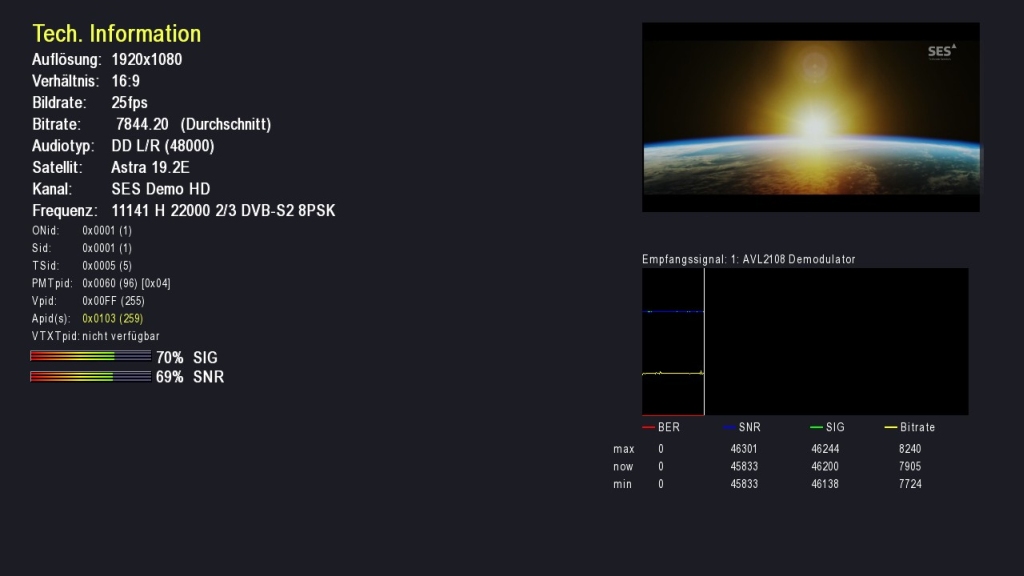Click the min Bitrate value 7724
Screen dimensions: 1024x576
coord(910,485)
